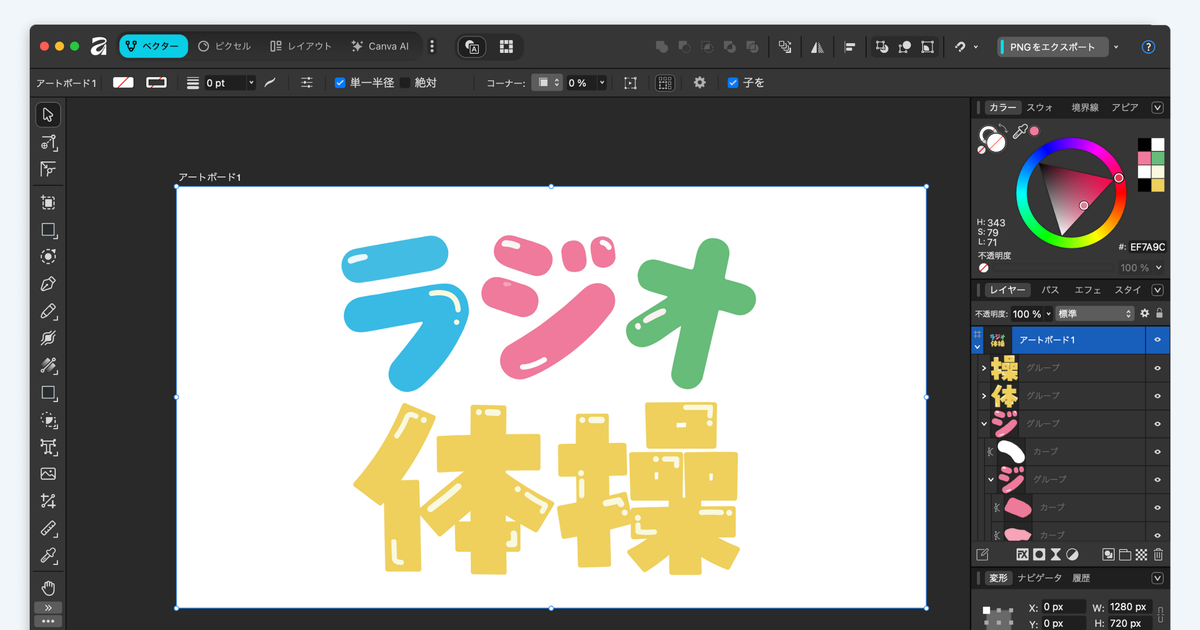Expand left tools with double chevron
Image resolution: width=1200 pixels, height=630 pixels.
[48, 608]
